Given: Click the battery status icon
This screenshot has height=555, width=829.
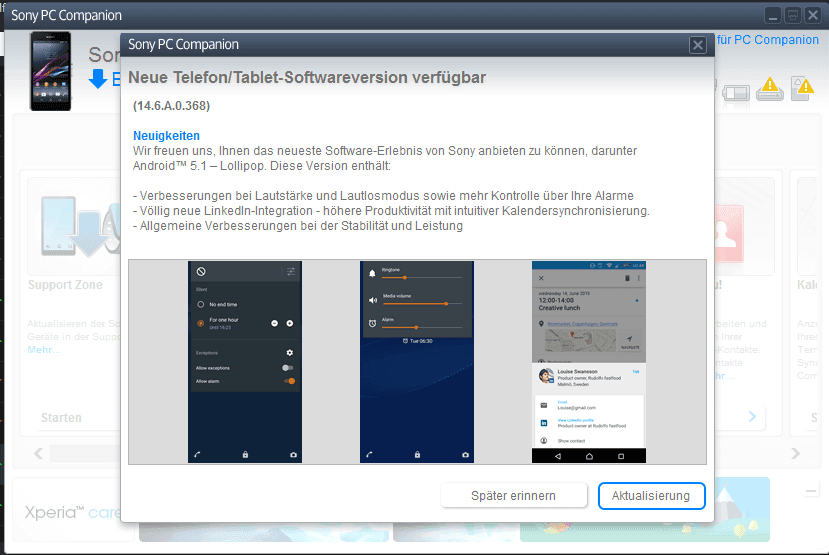Looking at the screenshot, I should click(x=736, y=93).
